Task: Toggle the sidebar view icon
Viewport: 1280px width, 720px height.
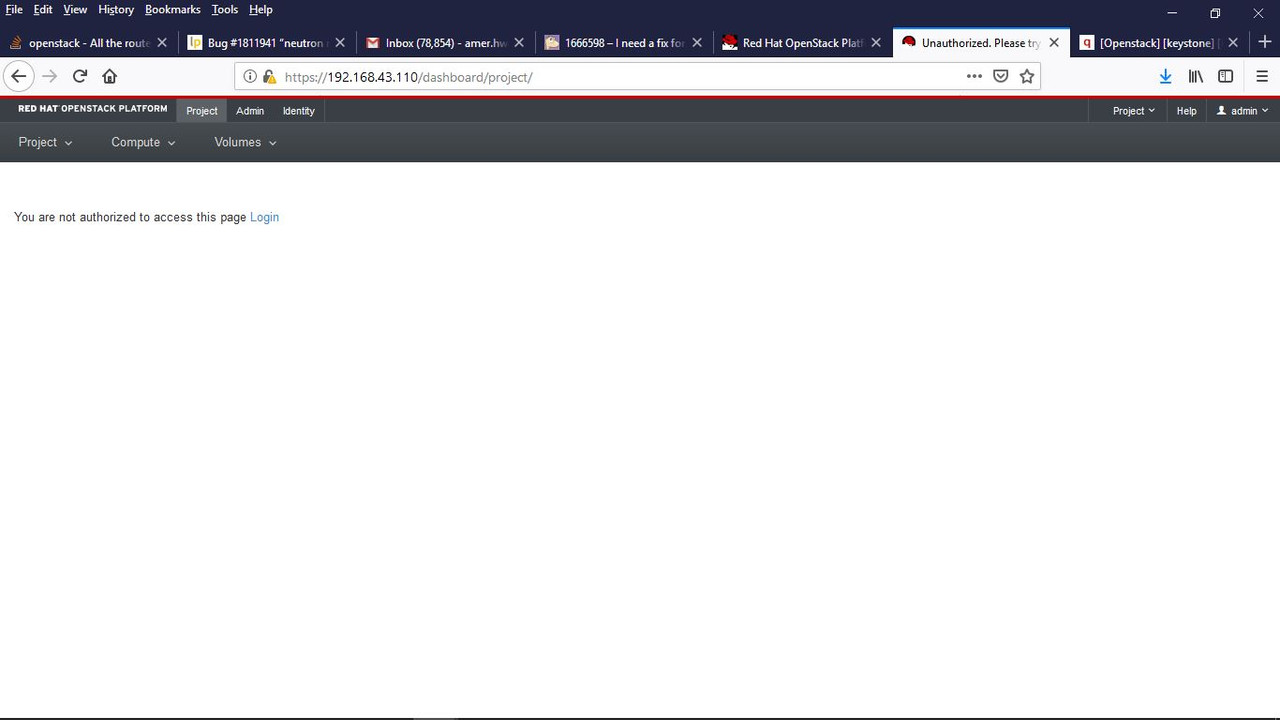Action: coord(1225,76)
